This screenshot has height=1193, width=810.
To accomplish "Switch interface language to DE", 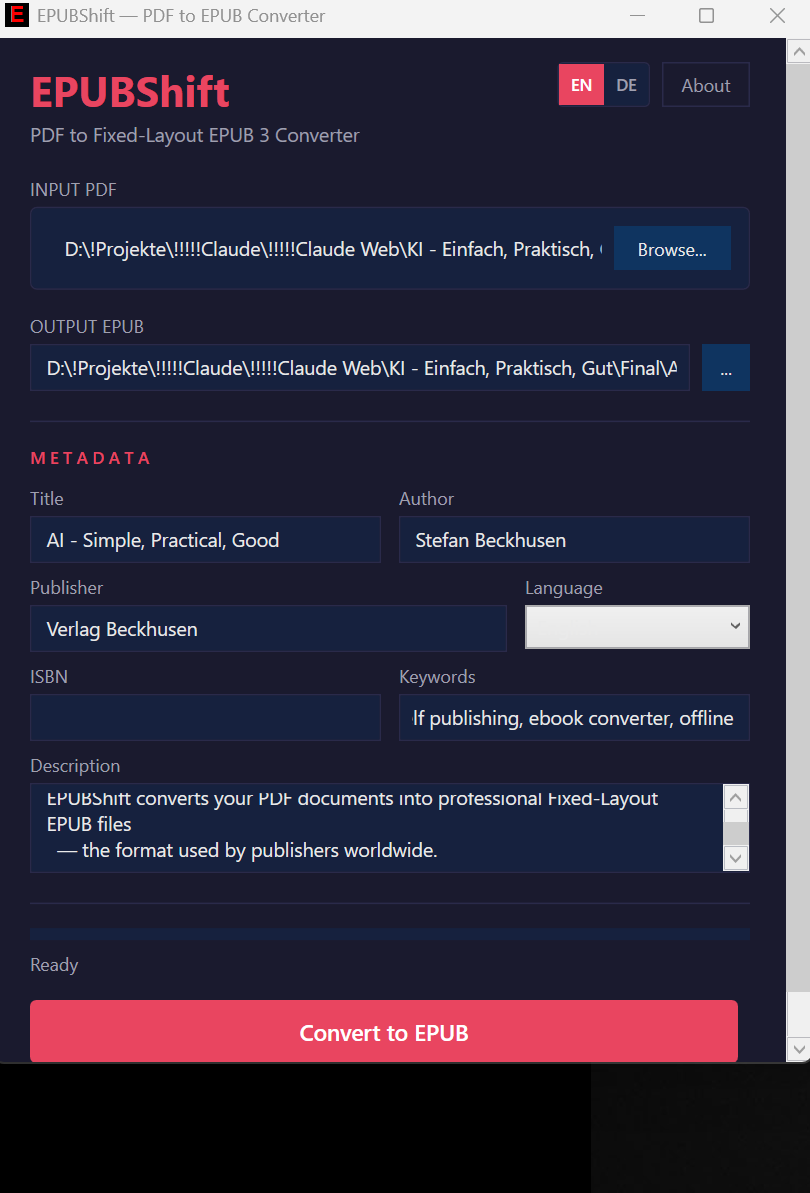I will pyautogui.click(x=626, y=85).
